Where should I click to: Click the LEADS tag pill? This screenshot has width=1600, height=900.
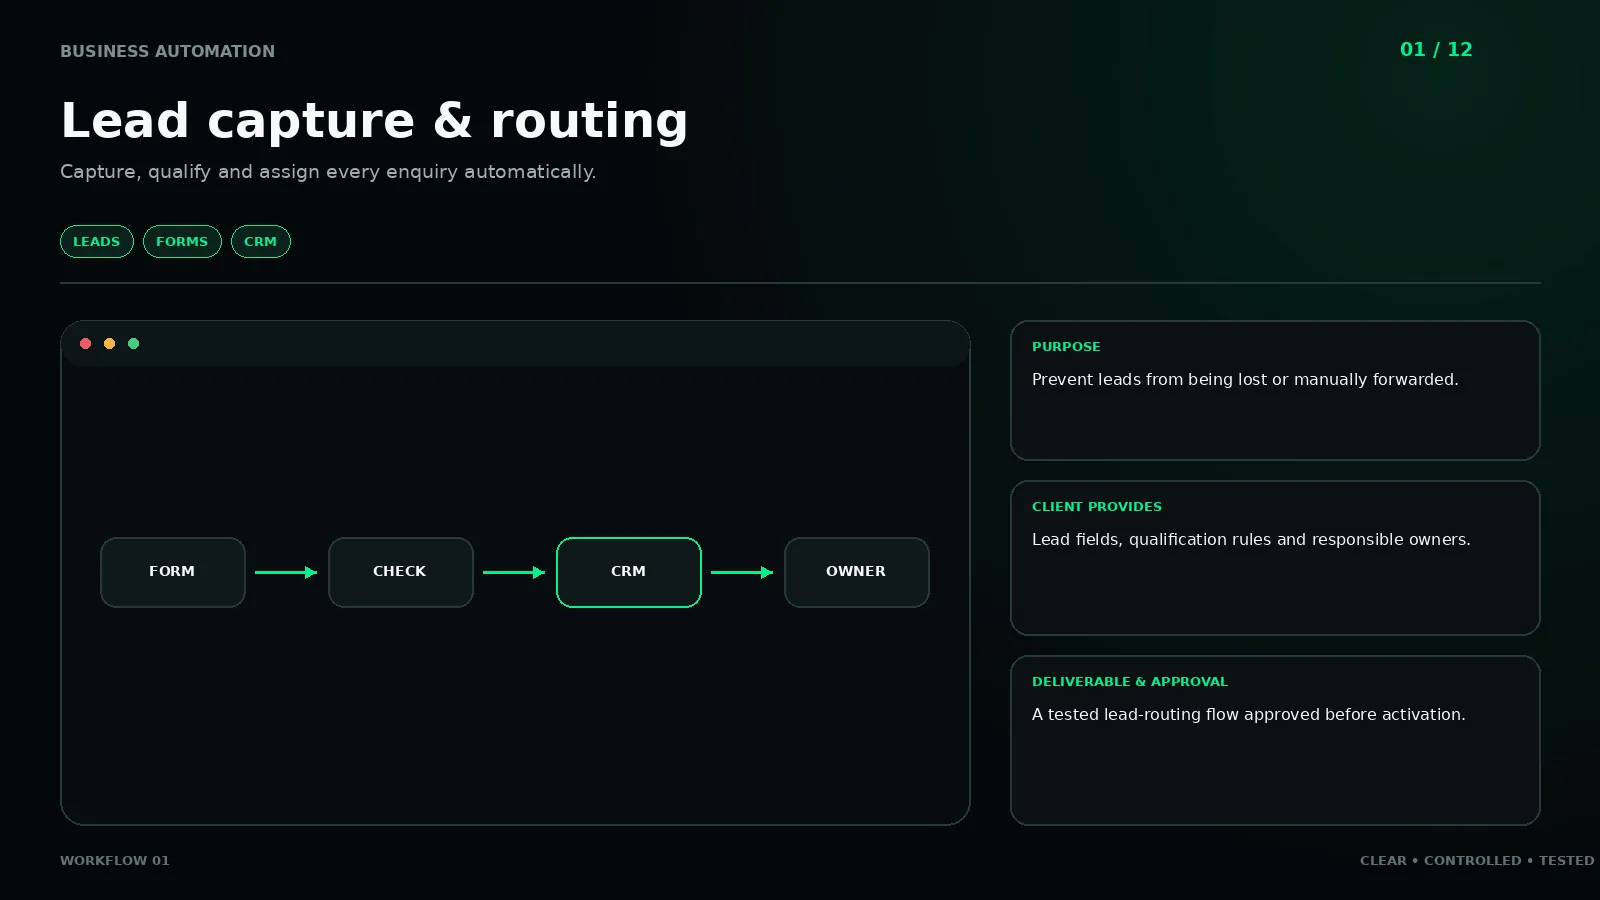click(x=97, y=241)
